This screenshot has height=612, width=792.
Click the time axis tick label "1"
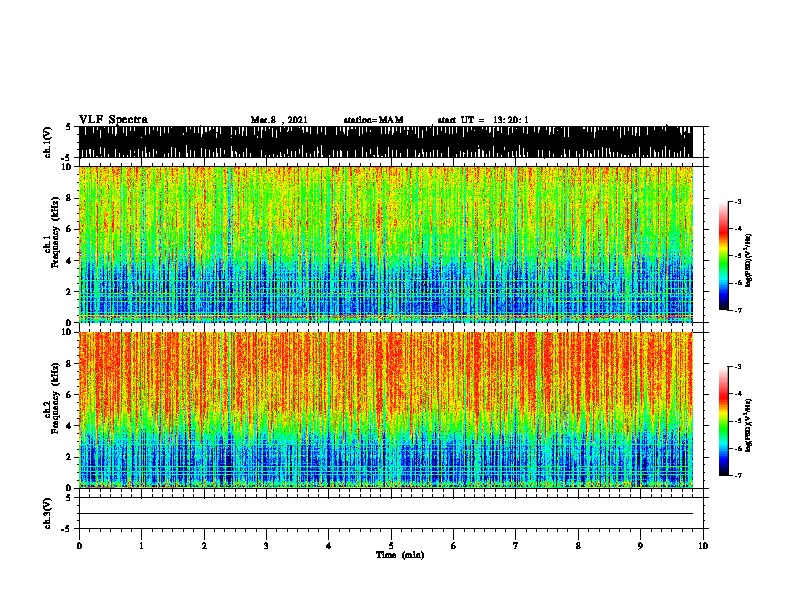tap(141, 545)
